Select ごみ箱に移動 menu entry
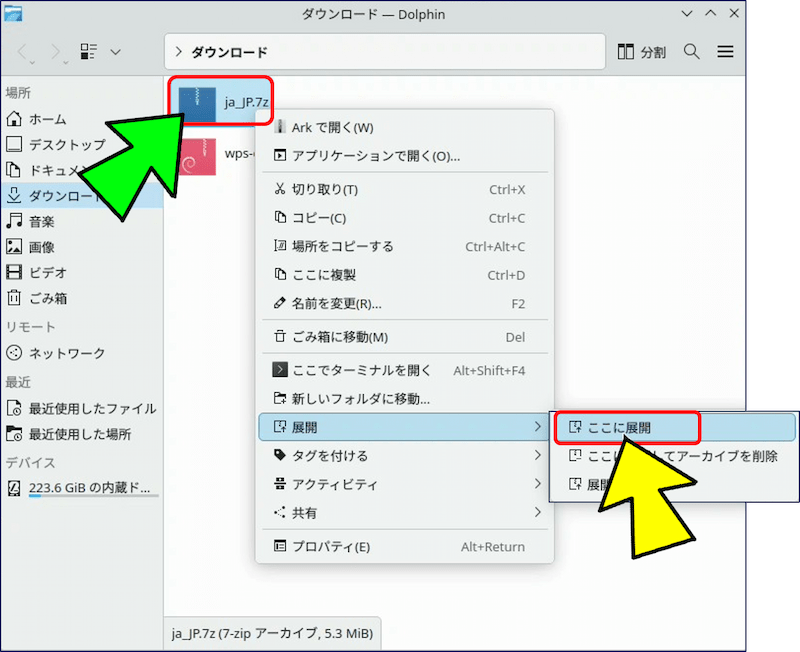 339,337
